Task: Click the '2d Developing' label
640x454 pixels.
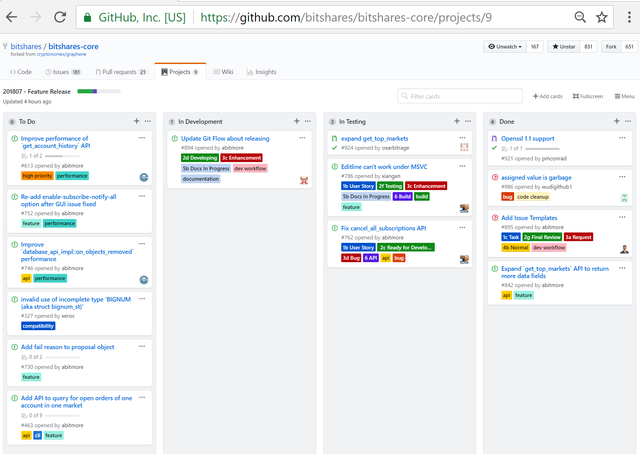Action: click(x=200, y=158)
